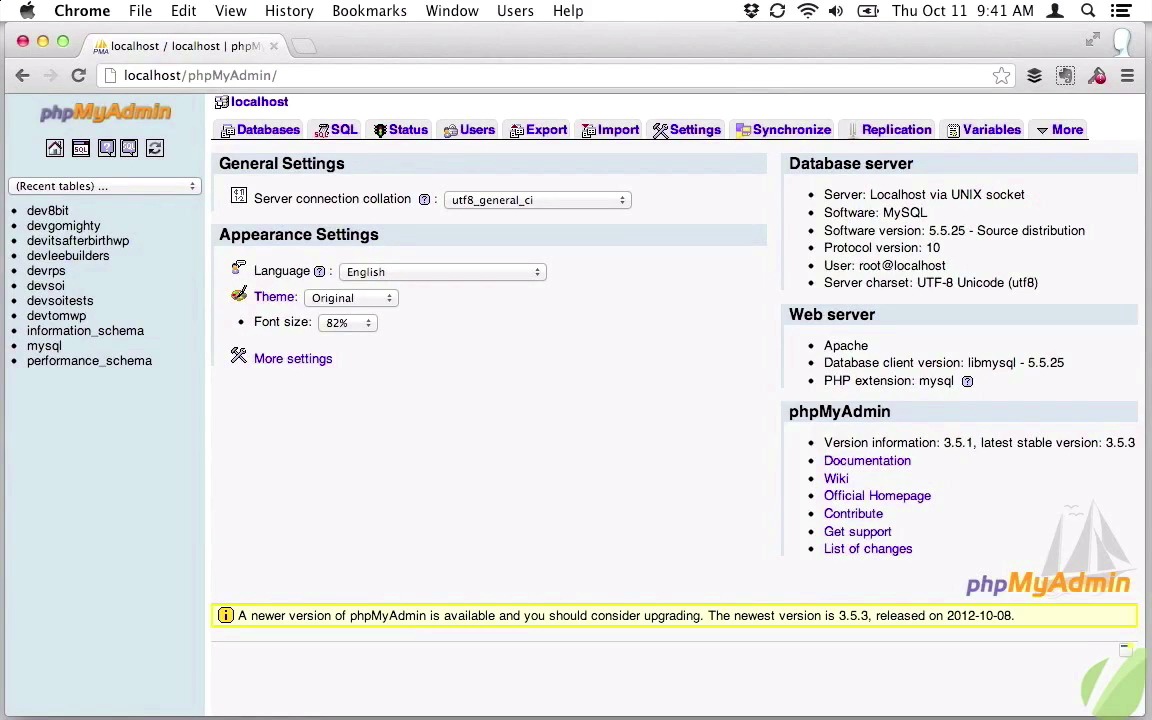Open a new tab with the new-tab button
Viewport: 1152px width, 720px height.
(303, 46)
